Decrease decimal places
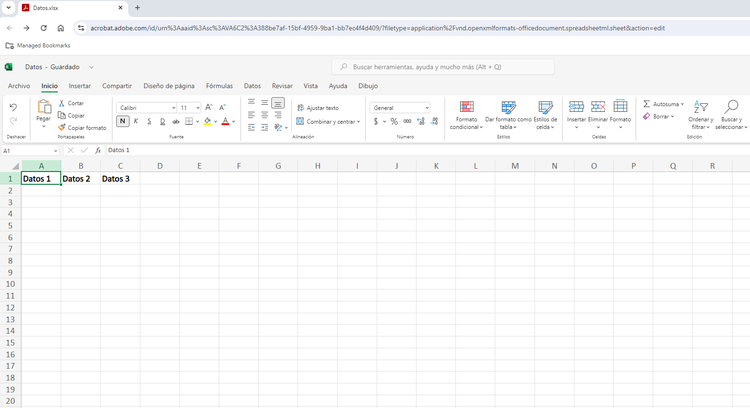750x408 pixels. coord(434,121)
